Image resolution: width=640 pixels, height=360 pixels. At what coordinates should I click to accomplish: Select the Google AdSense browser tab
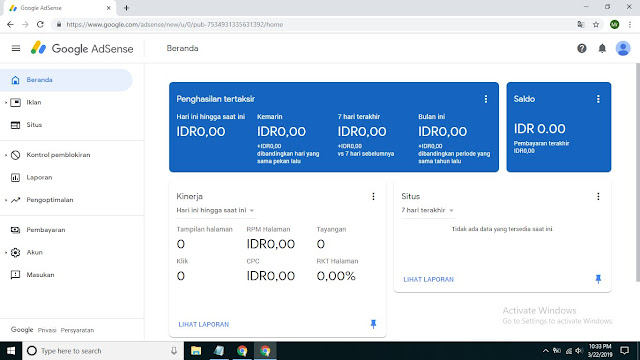click(x=60, y=8)
